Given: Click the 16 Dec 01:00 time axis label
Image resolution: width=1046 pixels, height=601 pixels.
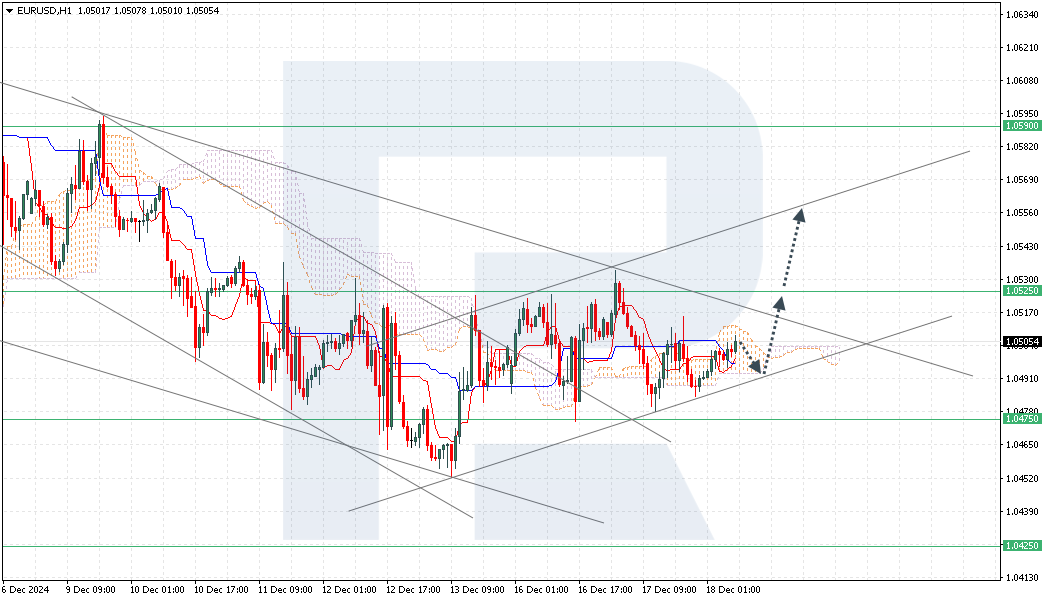Looking at the screenshot, I should (542, 590).
